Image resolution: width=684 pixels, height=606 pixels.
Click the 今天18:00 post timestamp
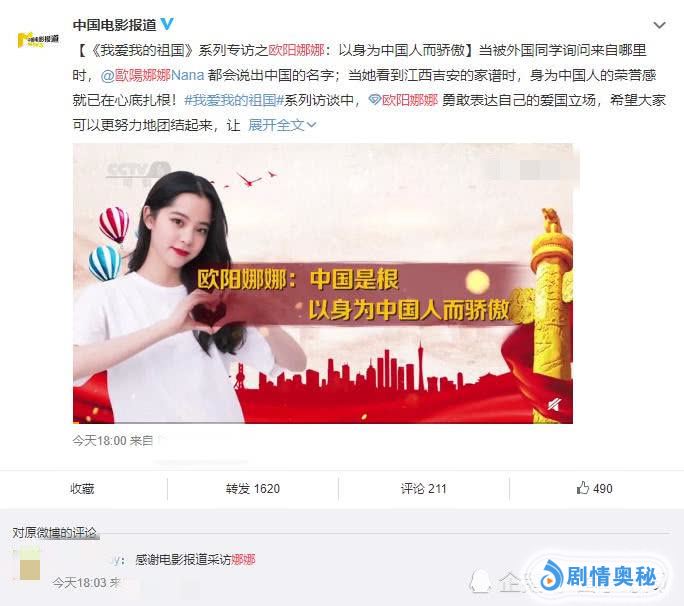[99, 441]
